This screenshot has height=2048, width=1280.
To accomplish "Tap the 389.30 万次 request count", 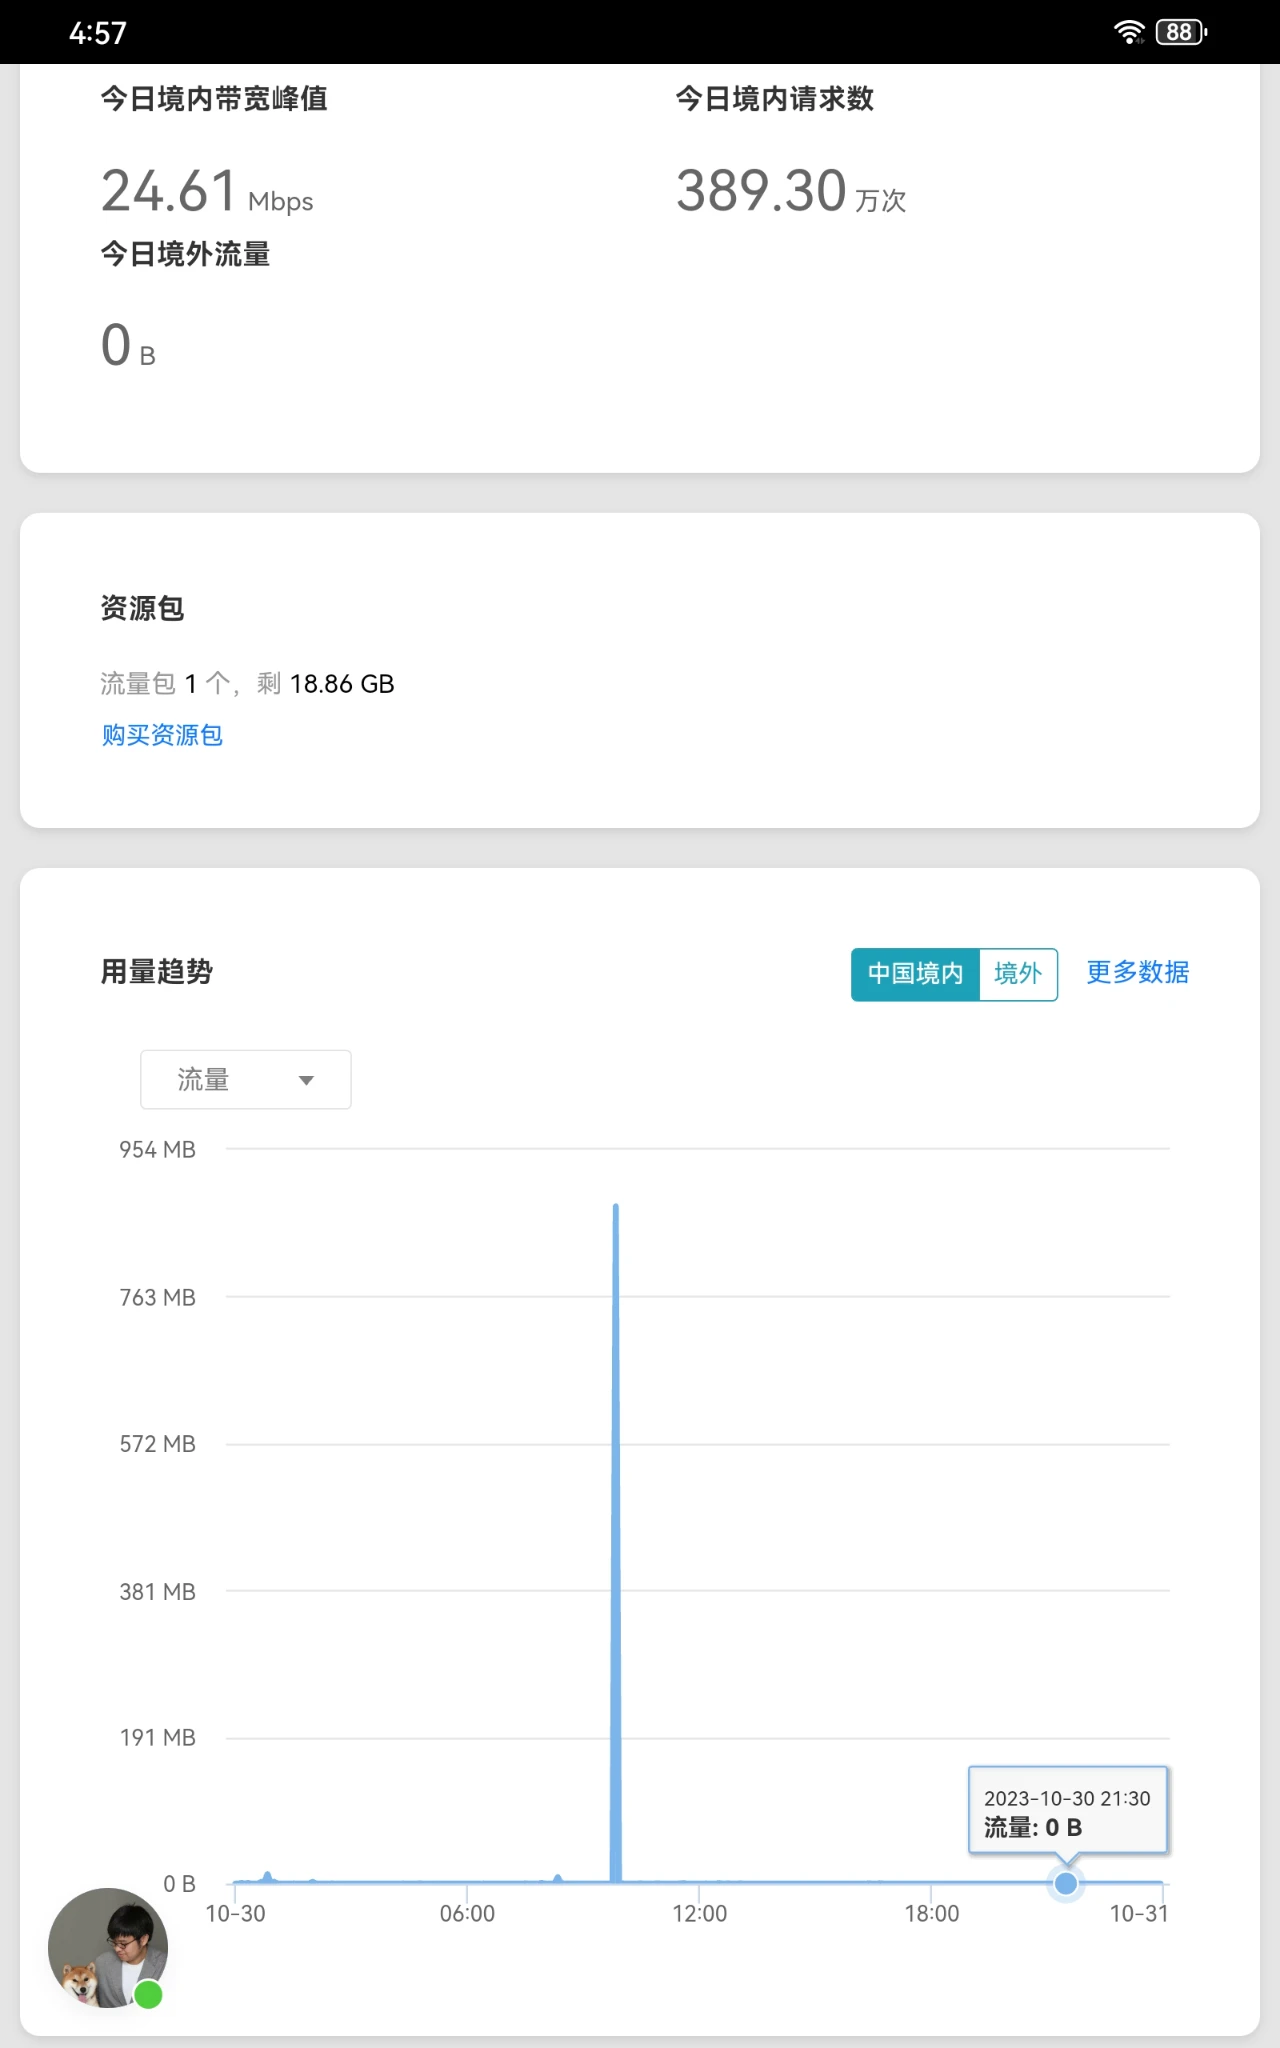I will tap(790, 191).
